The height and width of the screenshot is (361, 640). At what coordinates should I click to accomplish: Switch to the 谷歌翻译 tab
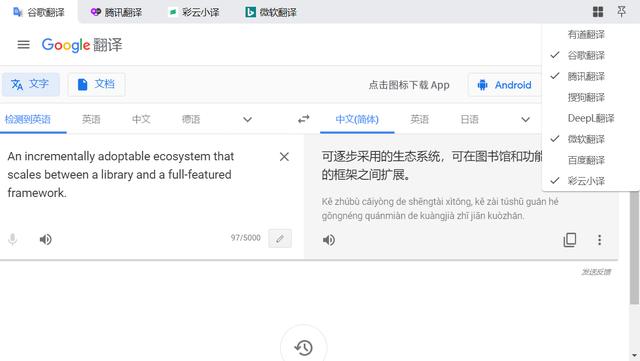(x=39, y=12)
